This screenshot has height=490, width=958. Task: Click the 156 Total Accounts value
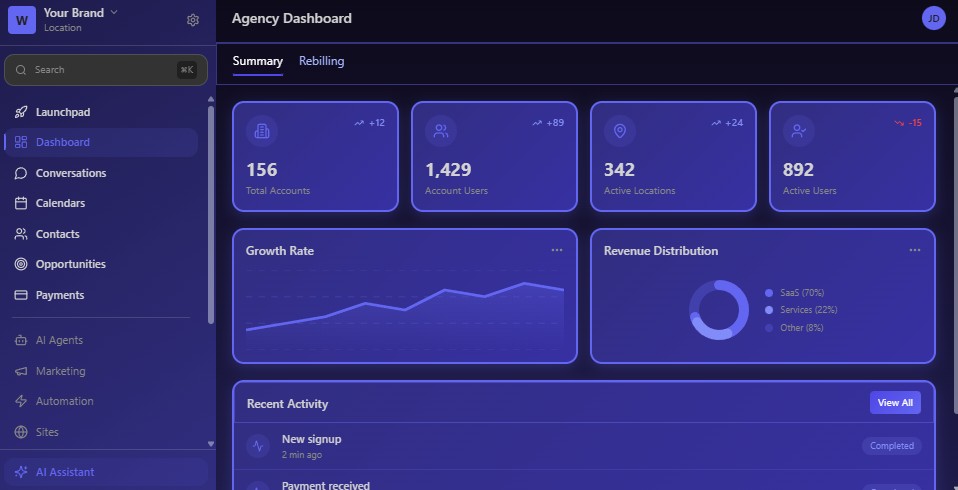pos(261,169)
